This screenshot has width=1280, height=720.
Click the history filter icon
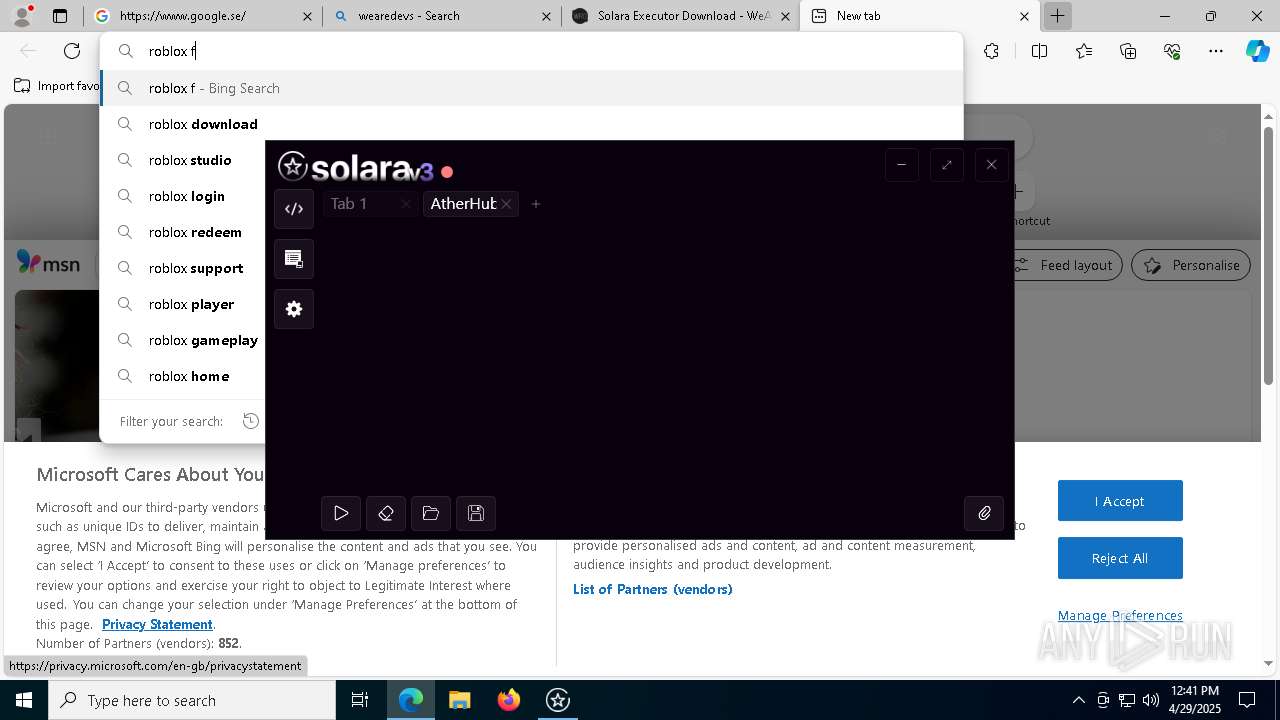click(x=251, y=421)
